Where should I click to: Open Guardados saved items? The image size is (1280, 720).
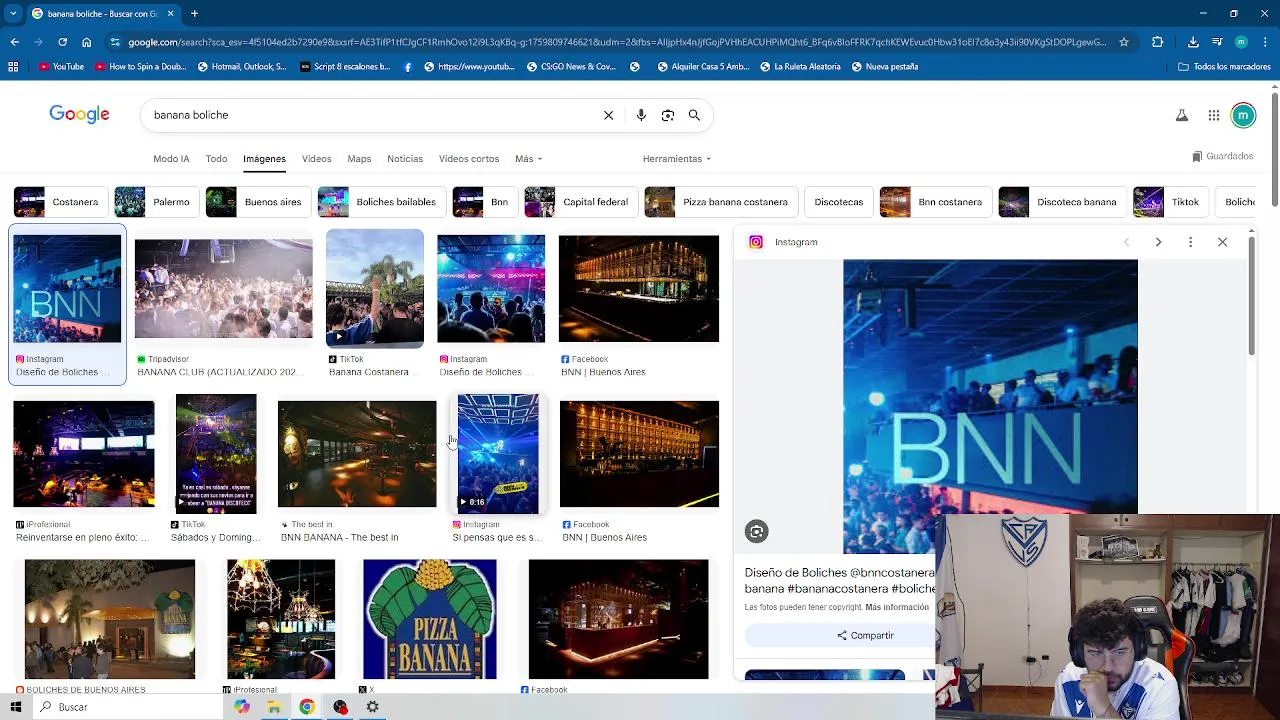[x=1223, y=156]
